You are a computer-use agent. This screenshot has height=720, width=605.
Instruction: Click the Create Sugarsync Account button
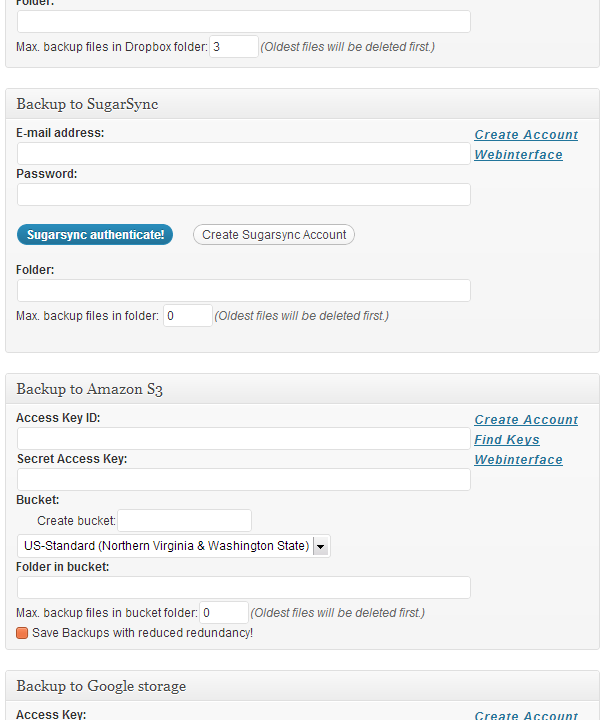click(274, 235)
